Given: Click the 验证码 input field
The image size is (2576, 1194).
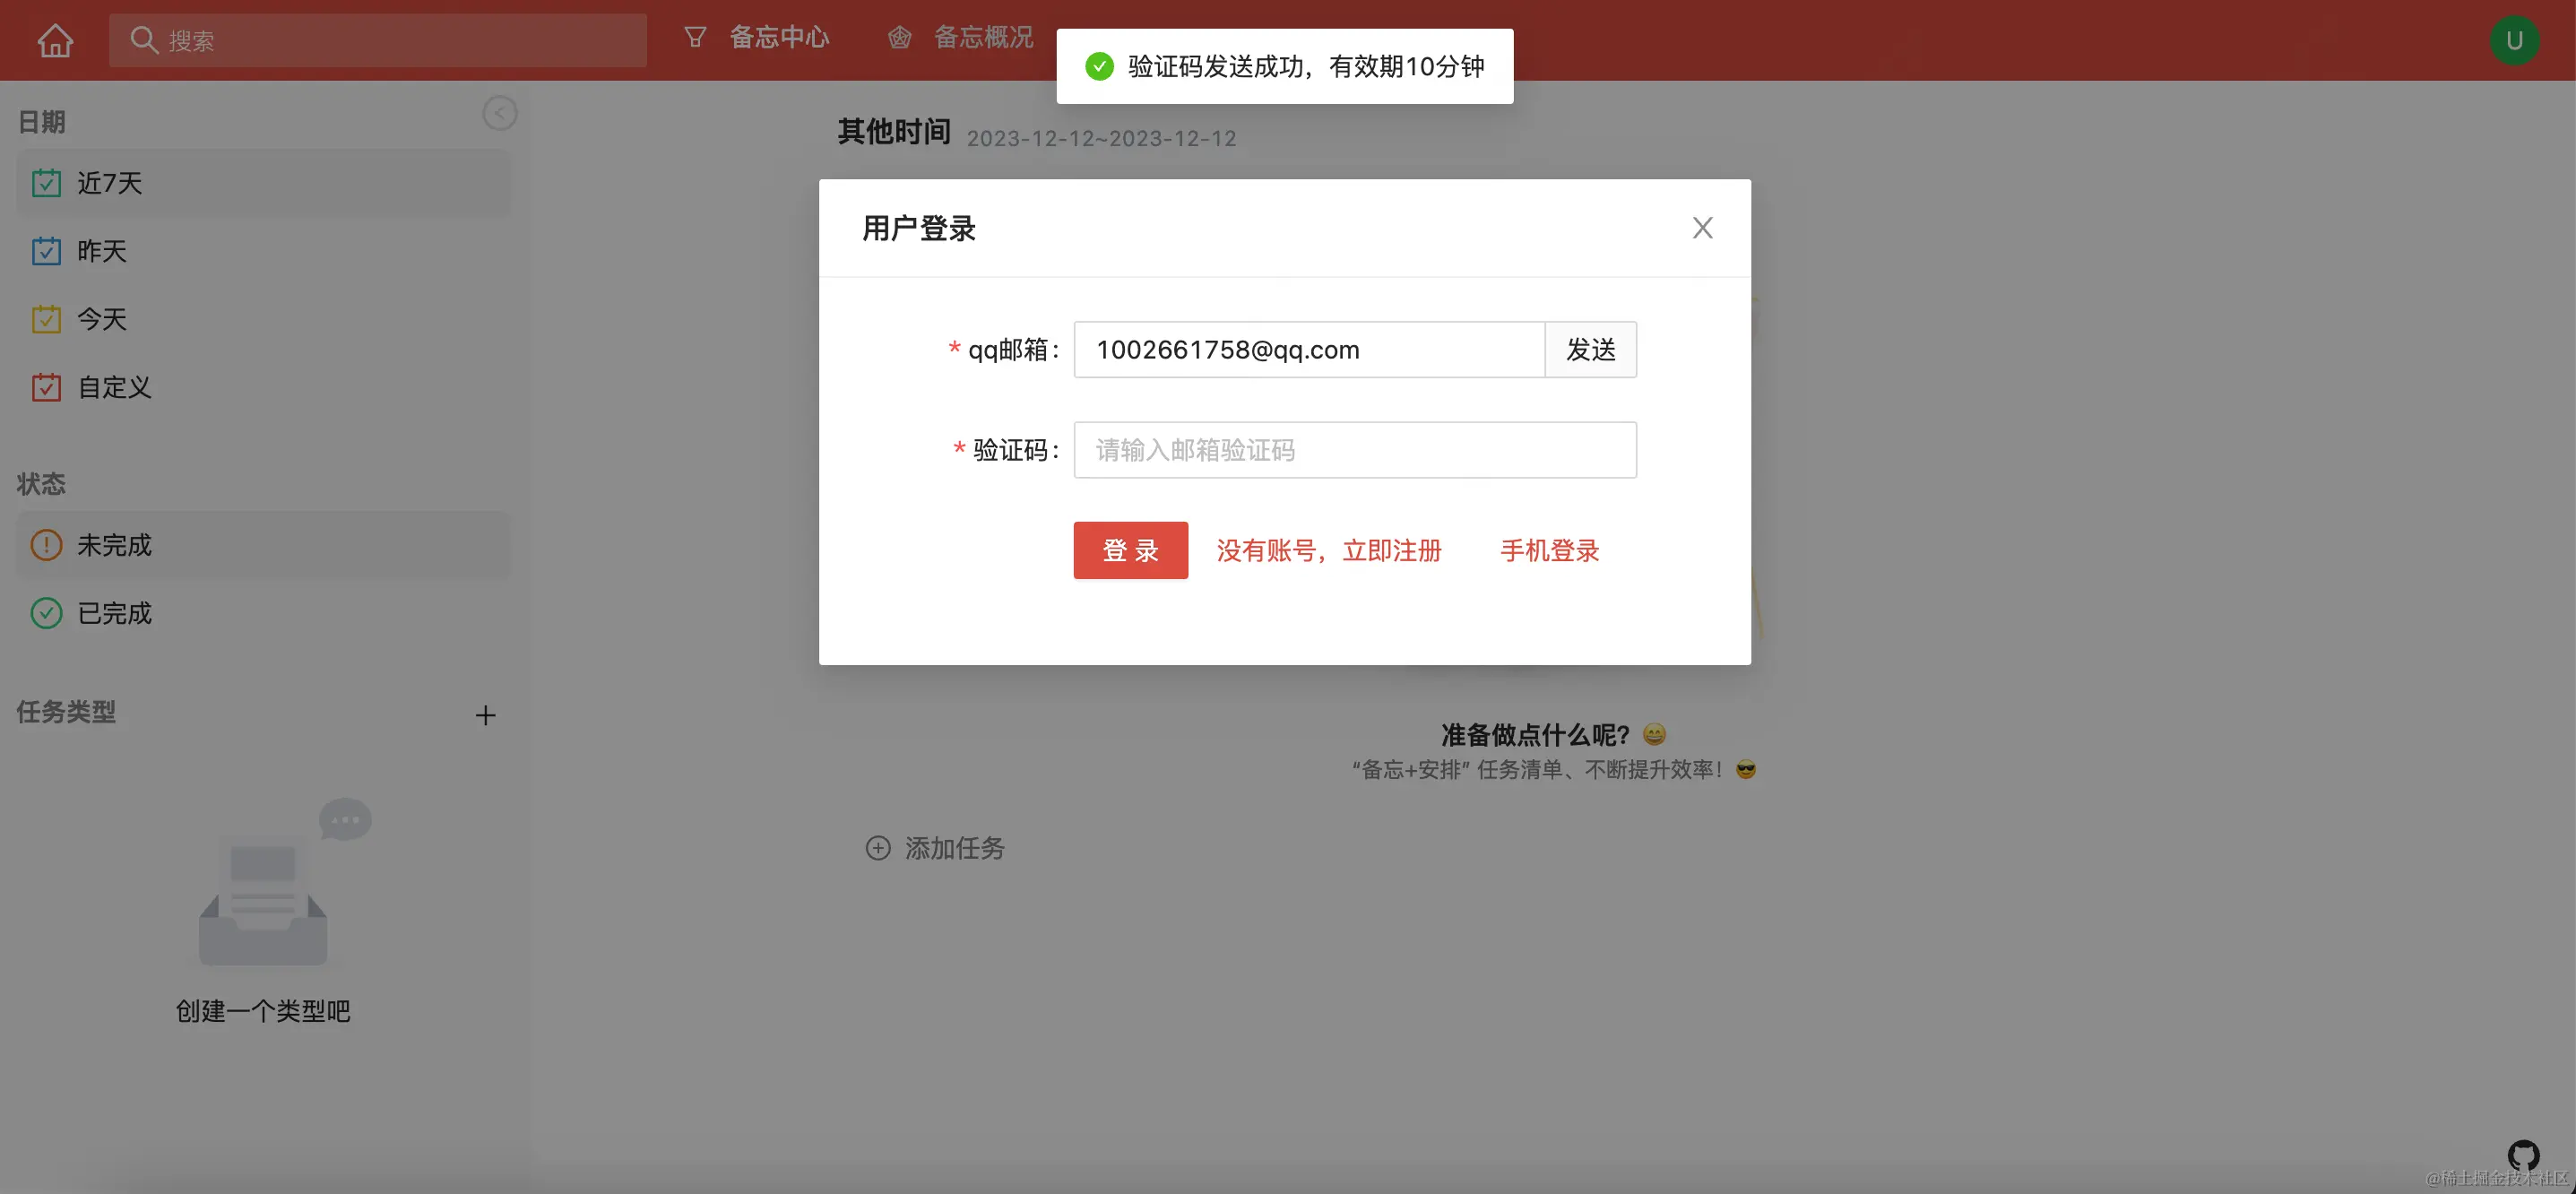Looking at the screenshot, I should pos(1354,450).
